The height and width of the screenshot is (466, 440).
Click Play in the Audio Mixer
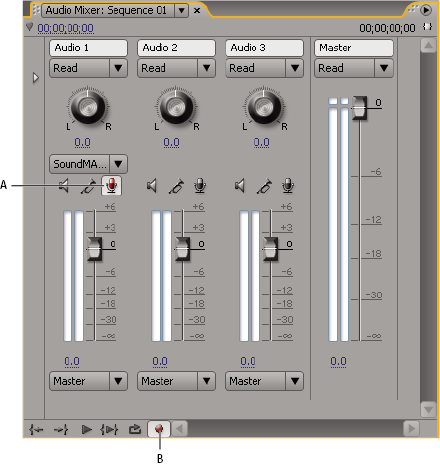[x=87, y=429]
